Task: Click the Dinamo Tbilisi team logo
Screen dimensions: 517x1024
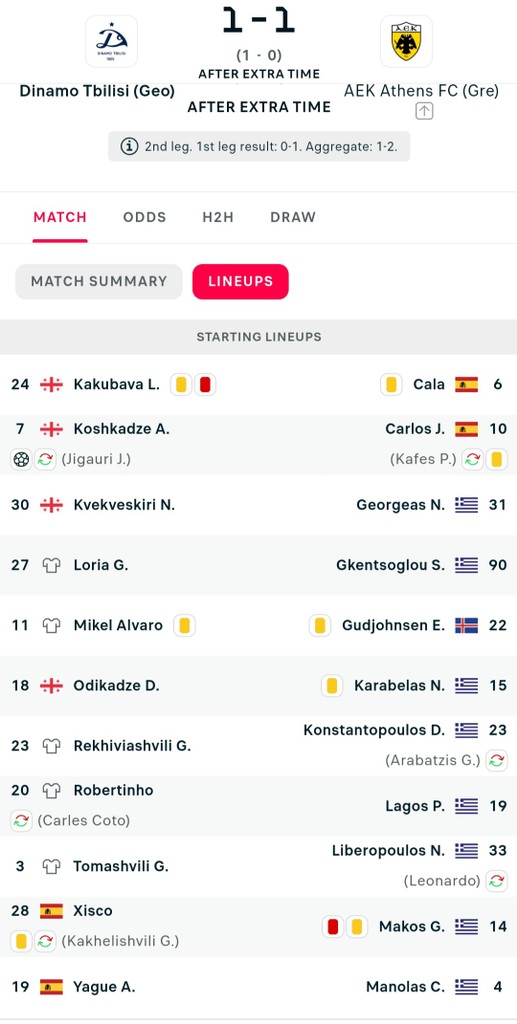Action: 112,41
